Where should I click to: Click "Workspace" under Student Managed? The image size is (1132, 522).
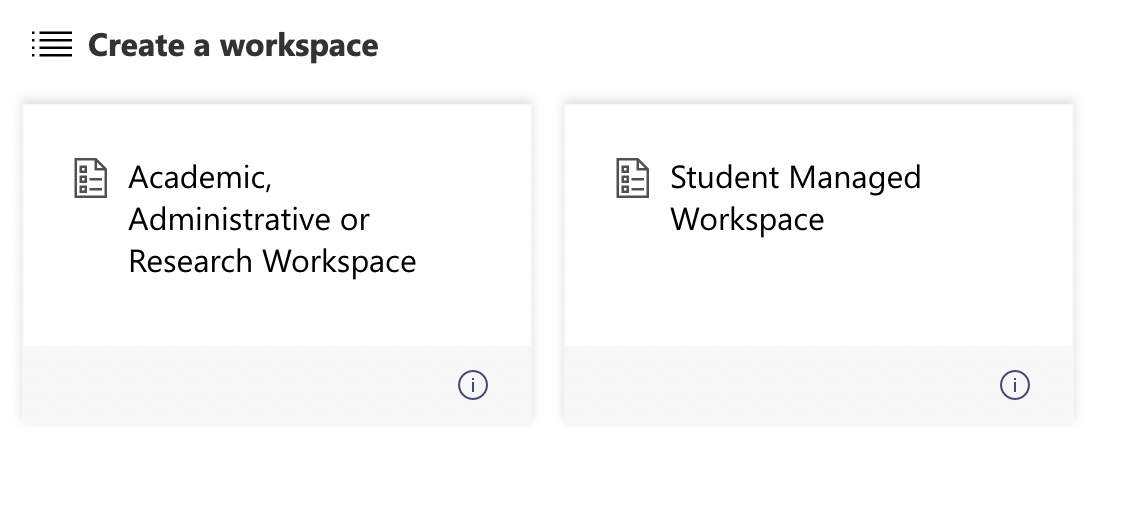(x=747, y=219)
